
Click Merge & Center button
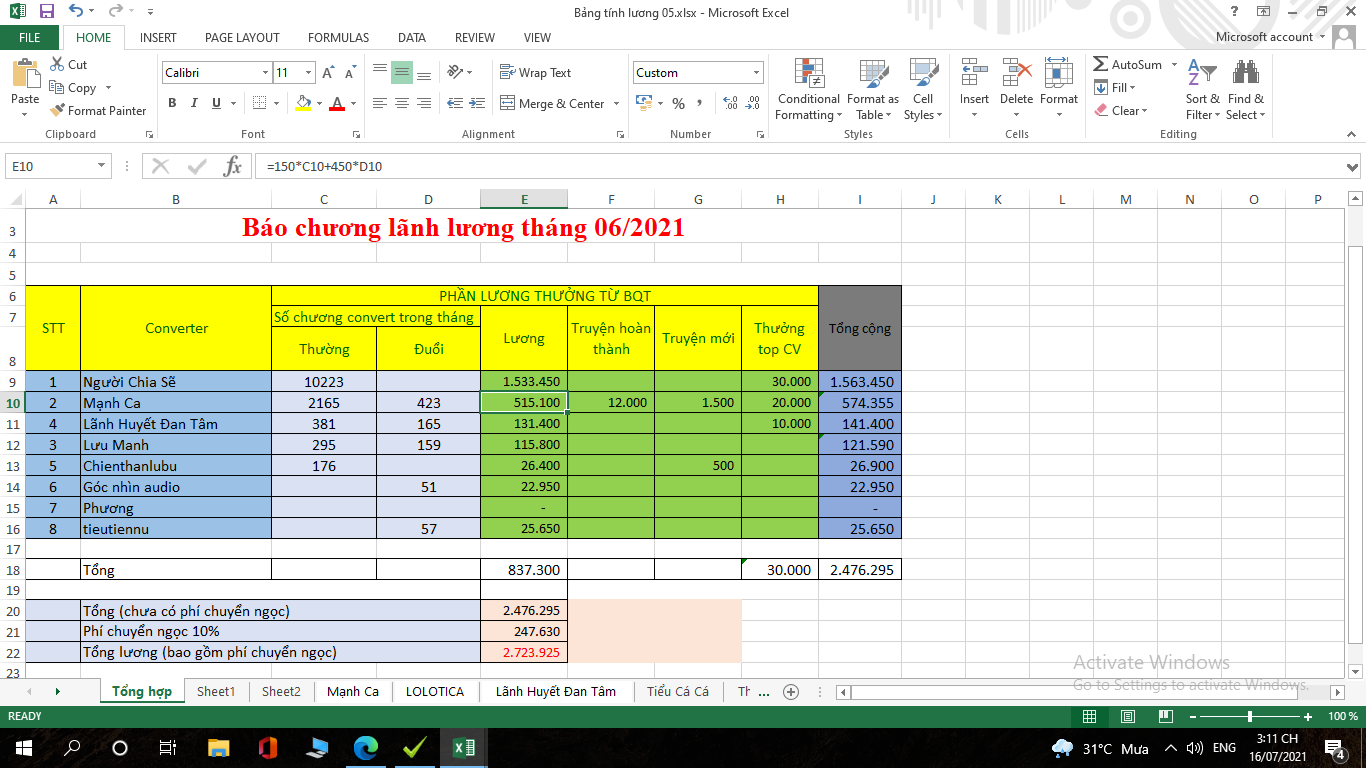tap(552, 104)
